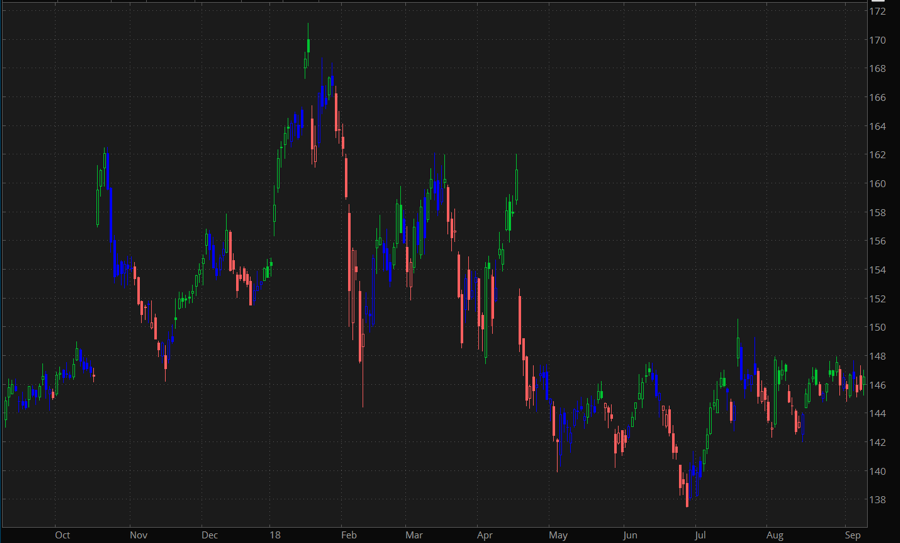Viewport: 900px width, 543px height.
Task: Click the 150 price label on the right axis
Action: pyautogui.click(x=877, y=327)
